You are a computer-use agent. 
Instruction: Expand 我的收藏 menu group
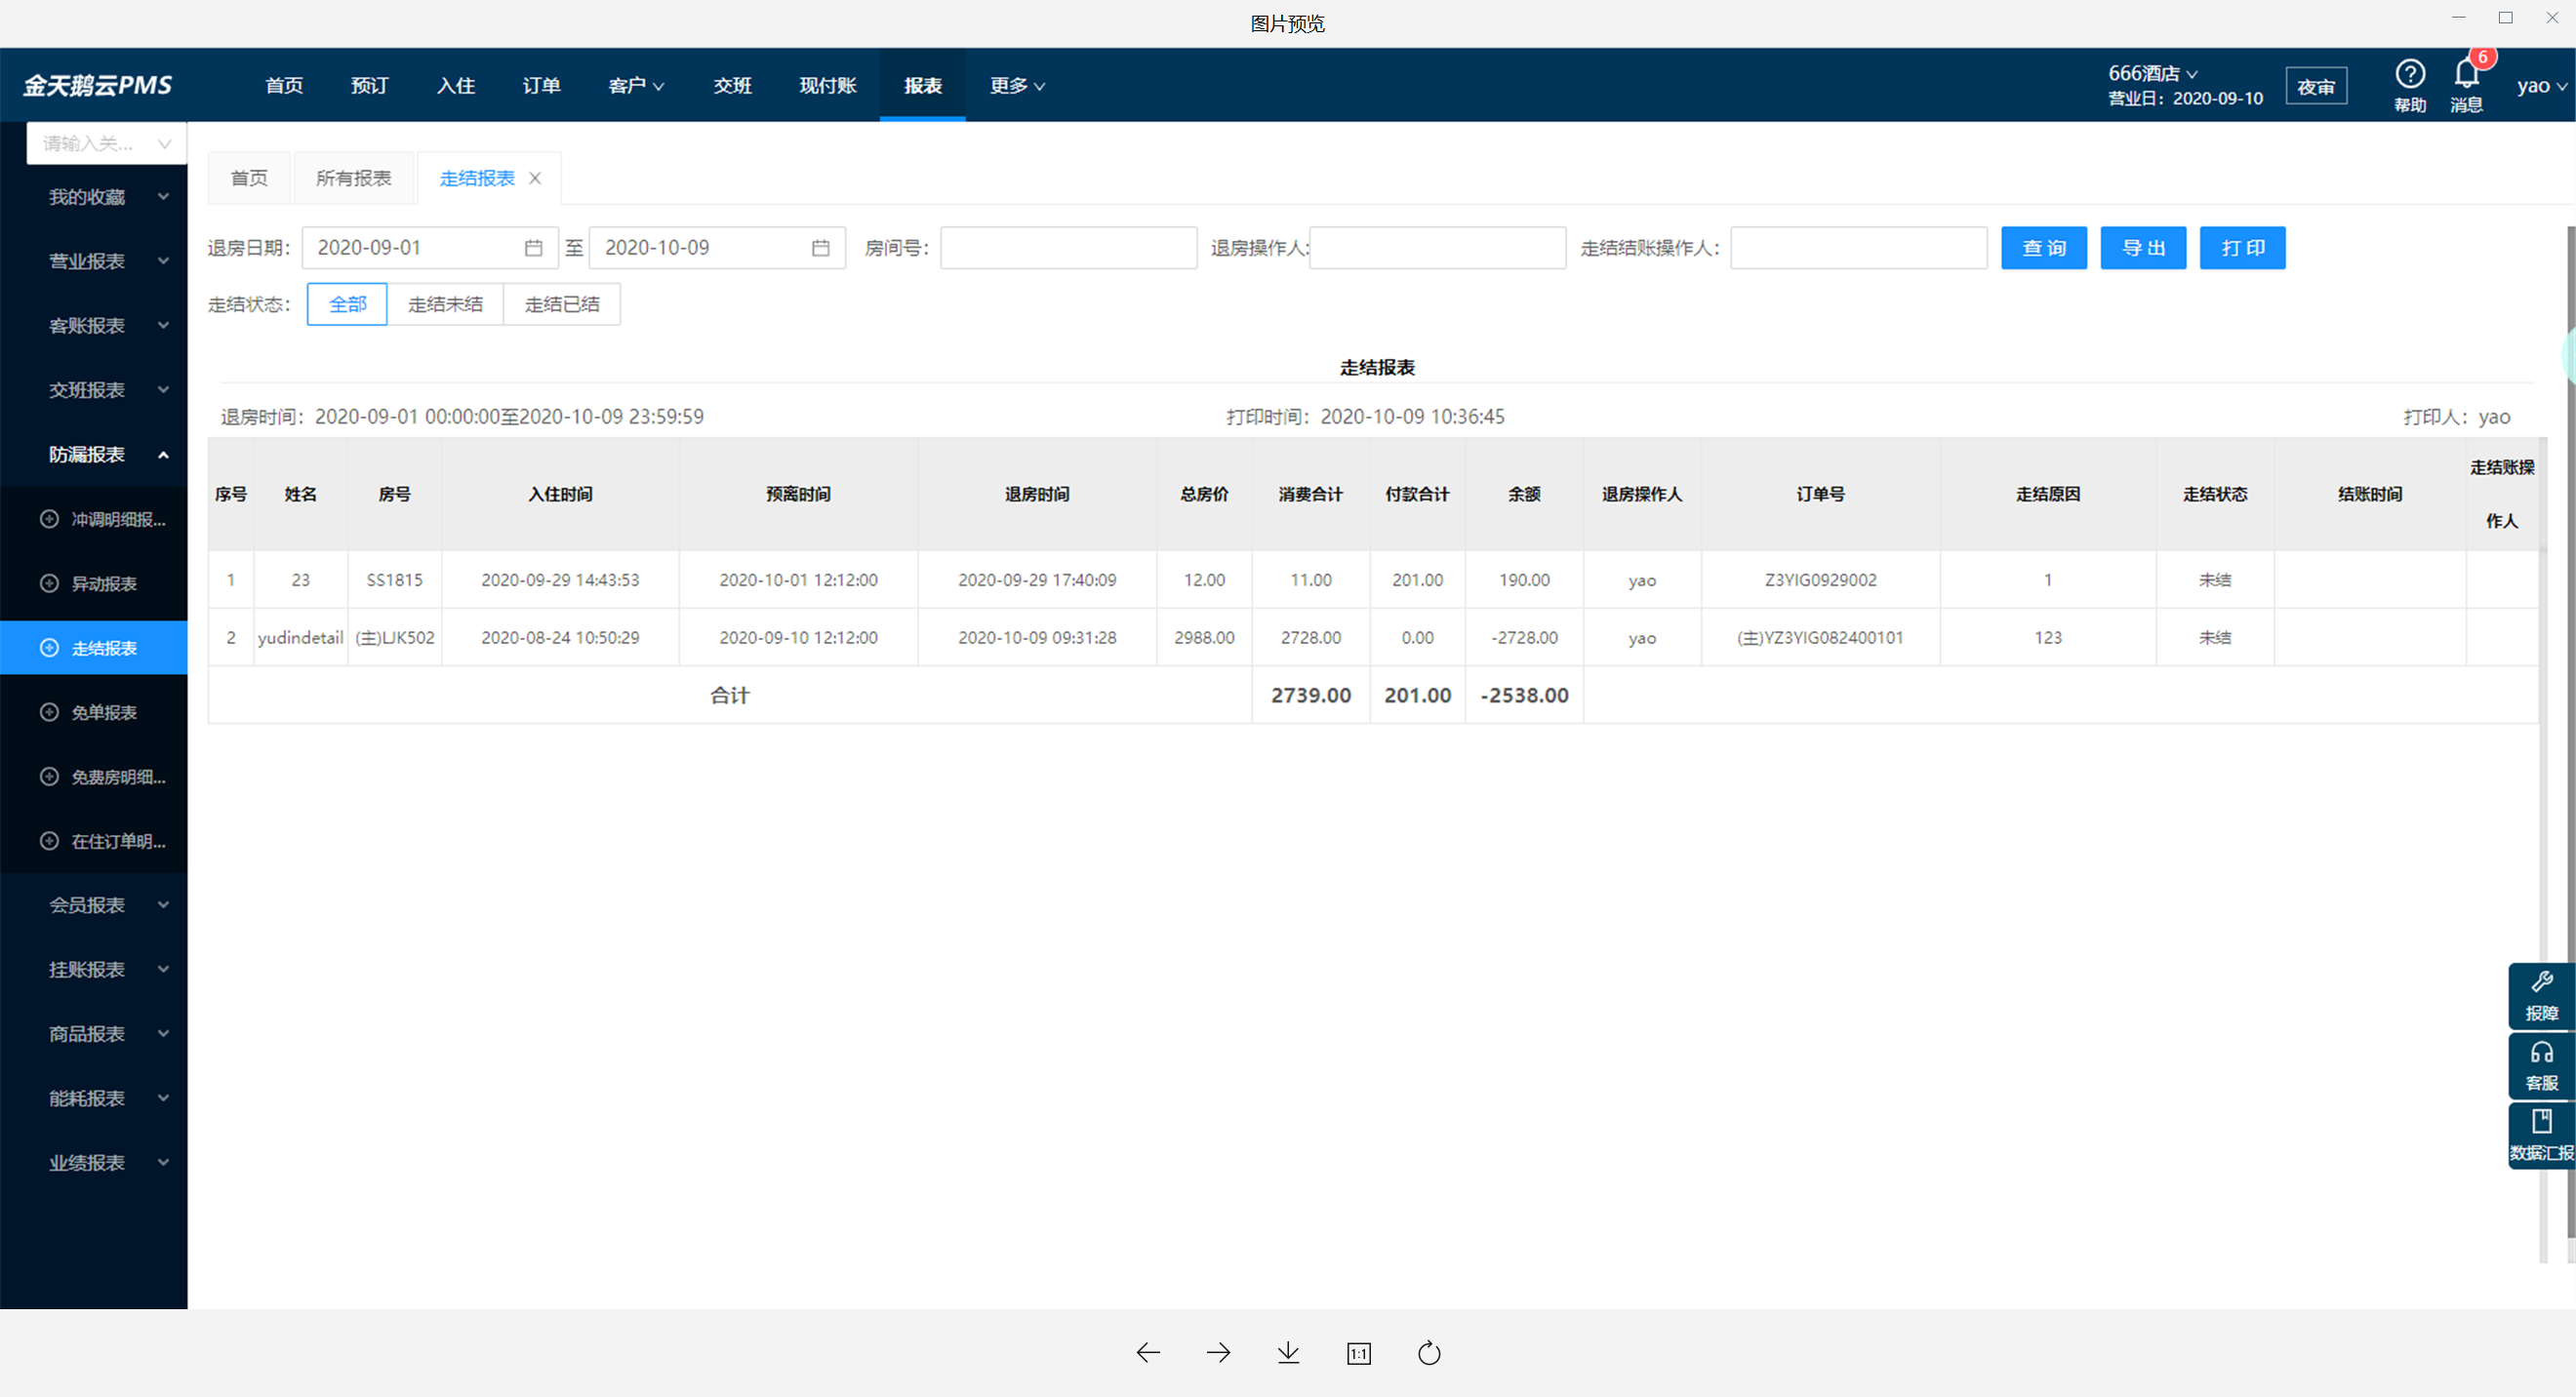pyautogui.click(x=94, y=197)
